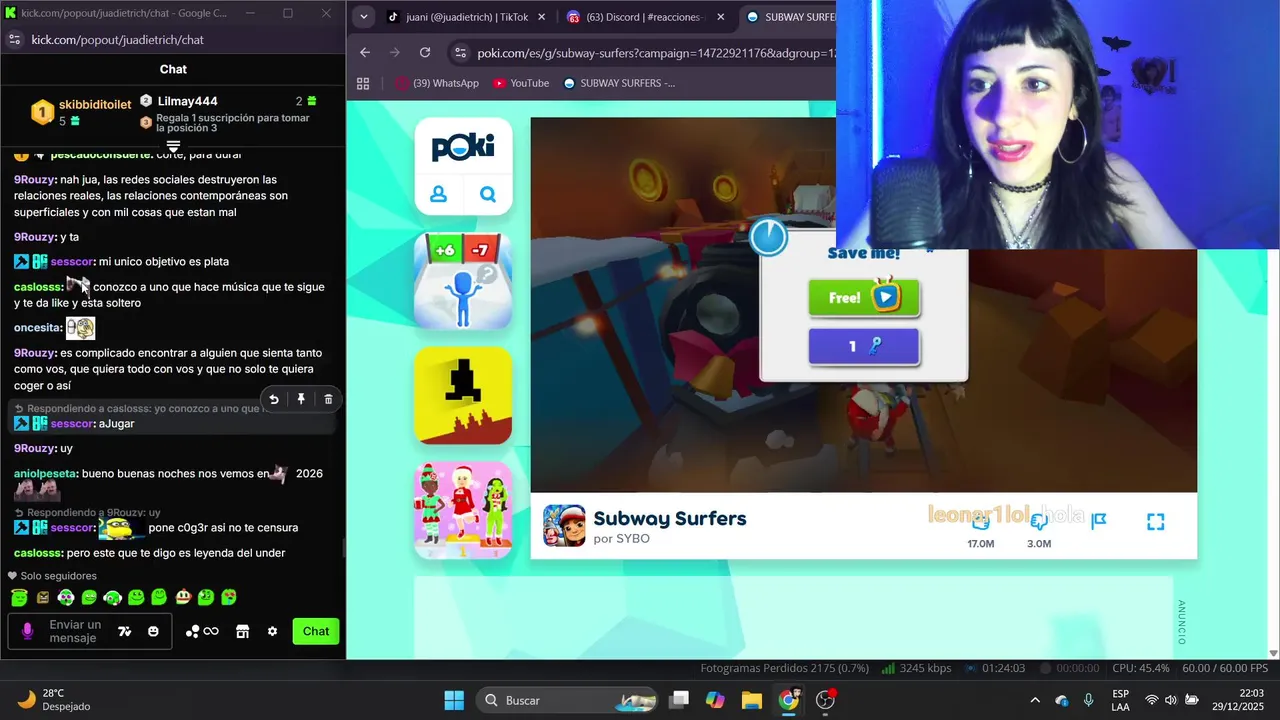Open the SUBWAY SURFERS bookmark
1280x720 pixels.
[619, 83]
